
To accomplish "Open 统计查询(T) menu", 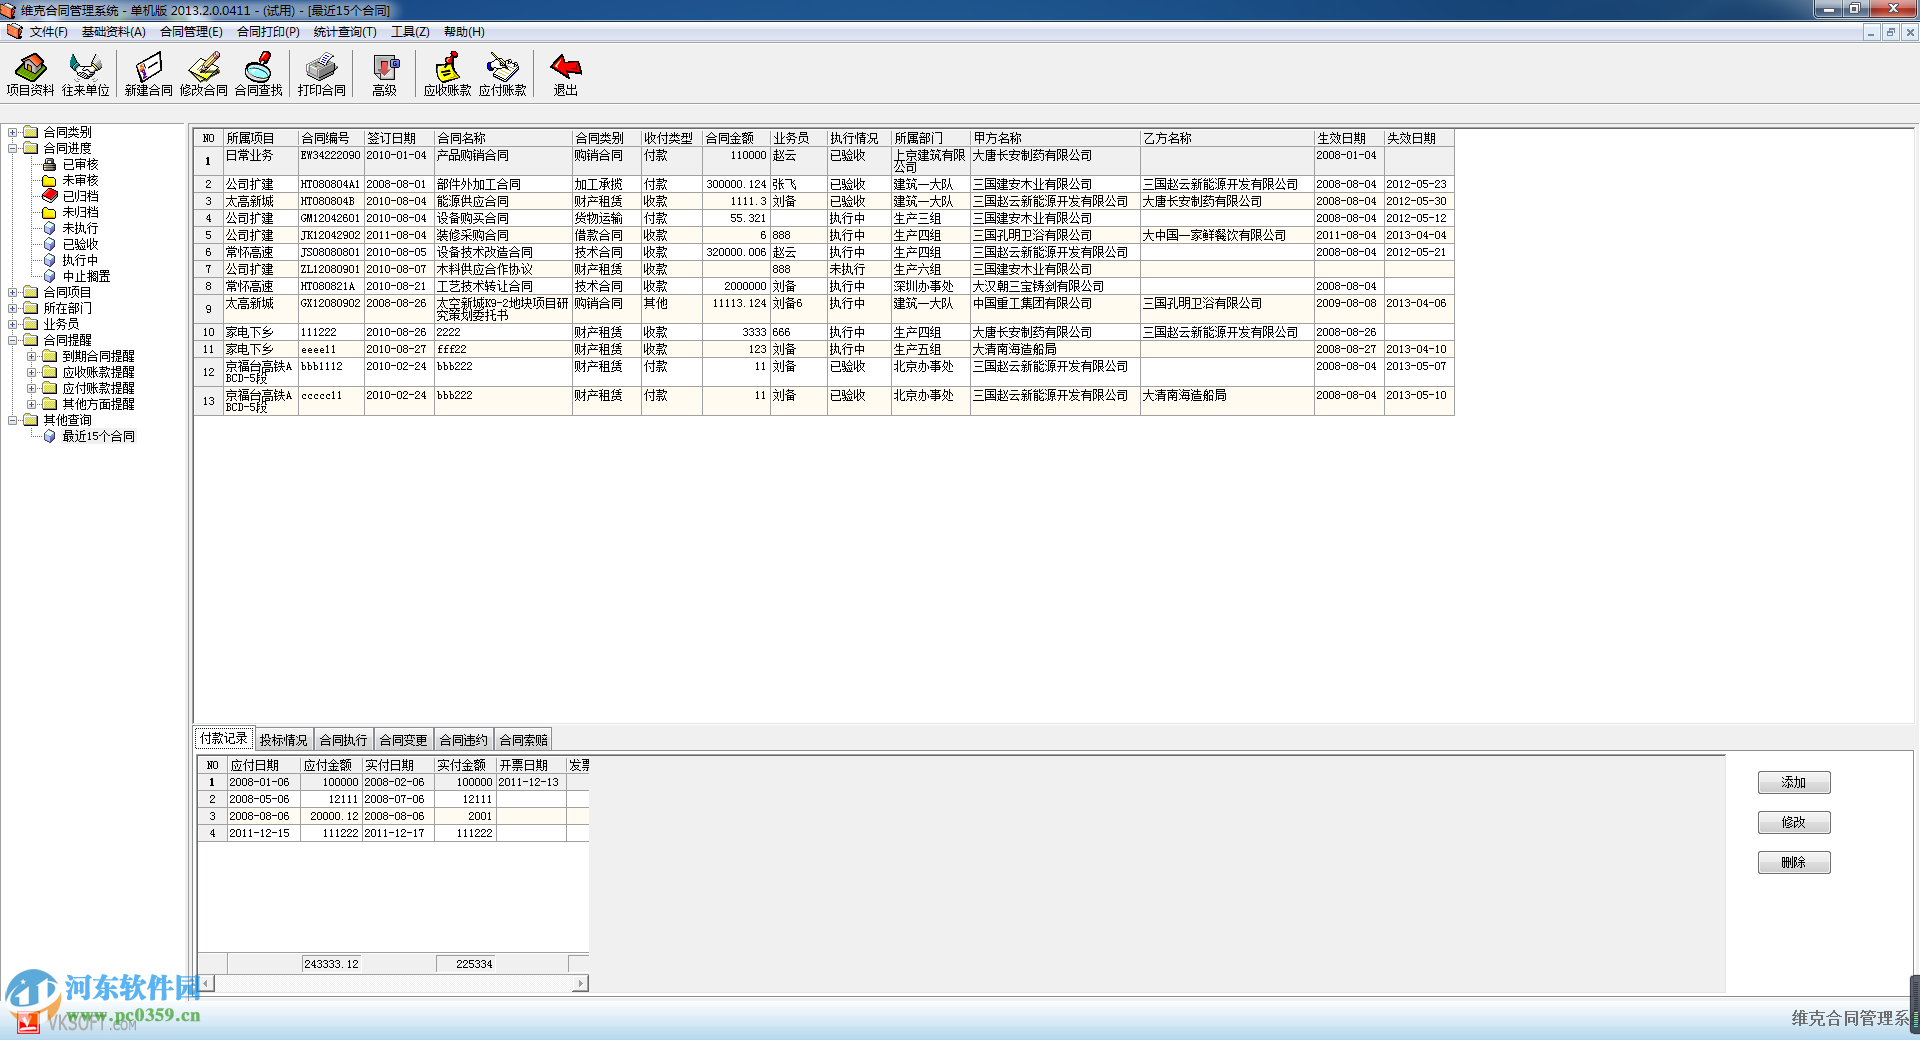I will (345, 32).
